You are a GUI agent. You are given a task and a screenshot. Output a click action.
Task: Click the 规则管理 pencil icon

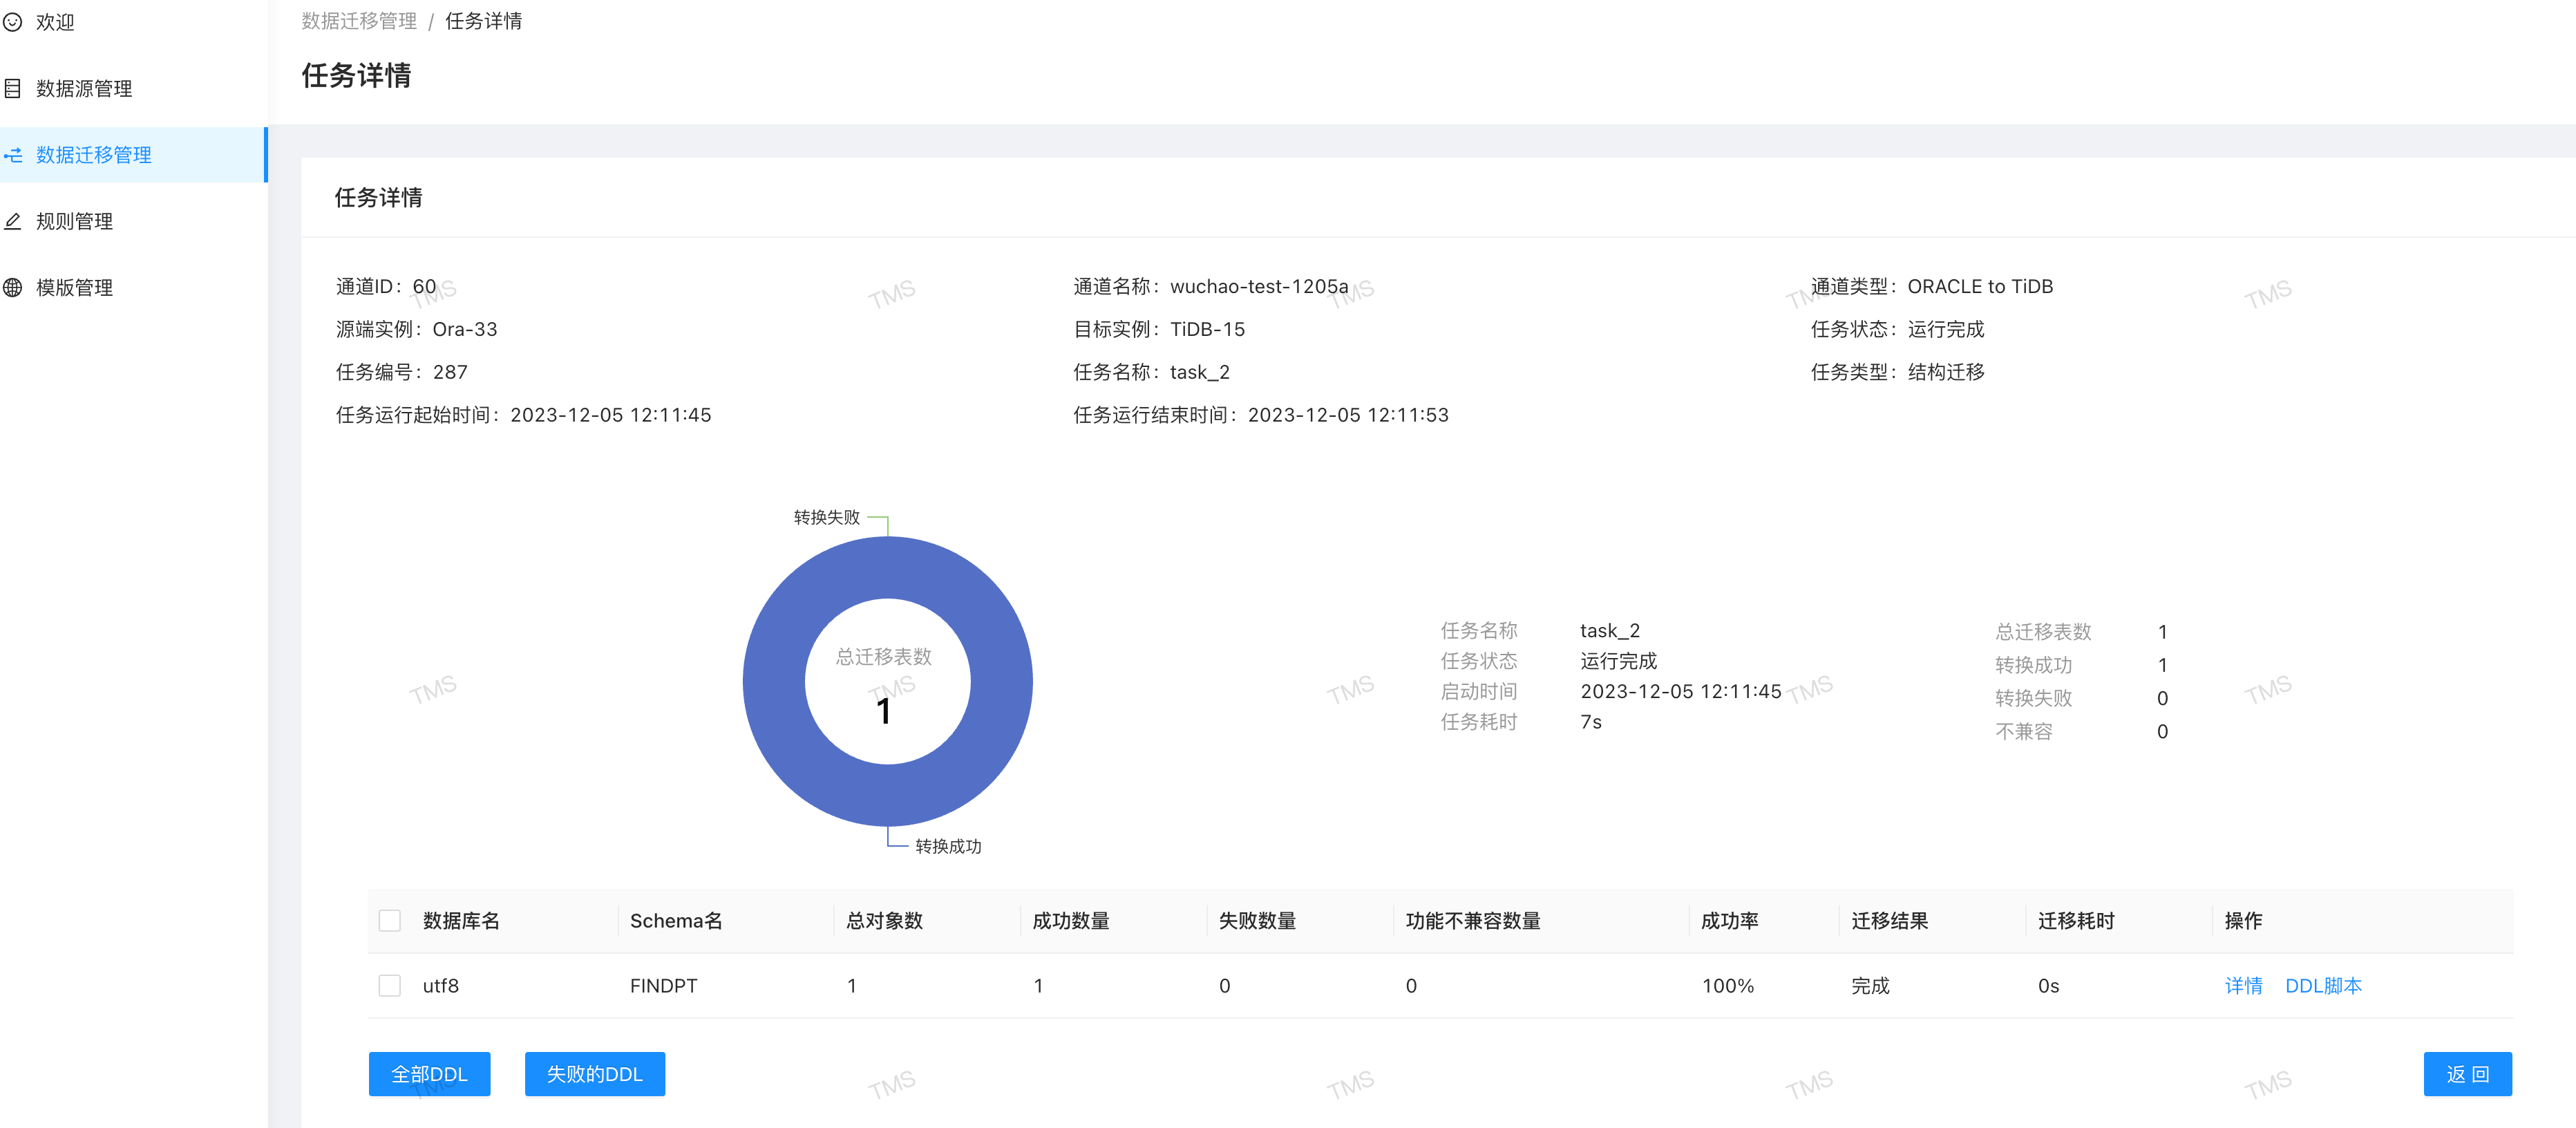[x=13, y=221]
